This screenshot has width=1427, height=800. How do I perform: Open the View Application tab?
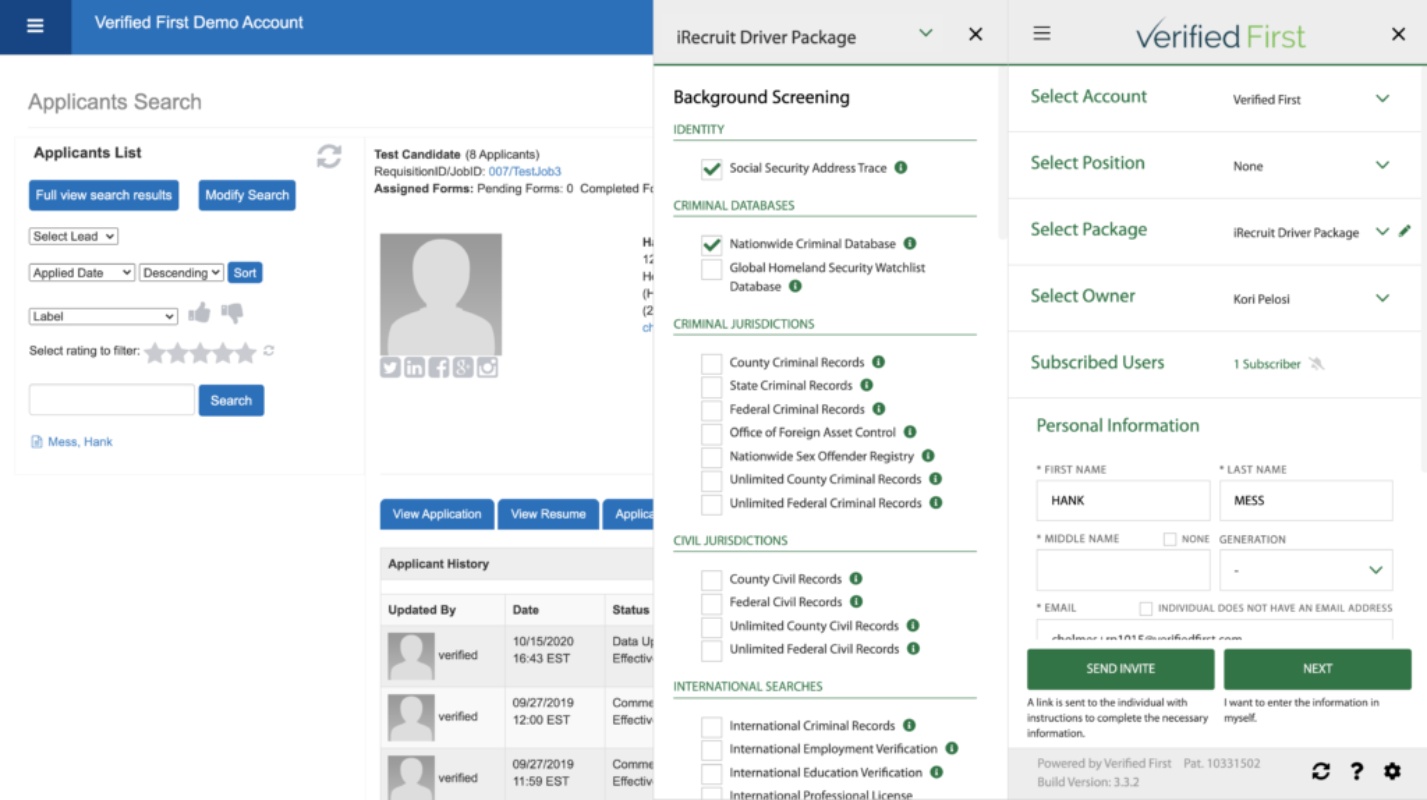[437, 514]
